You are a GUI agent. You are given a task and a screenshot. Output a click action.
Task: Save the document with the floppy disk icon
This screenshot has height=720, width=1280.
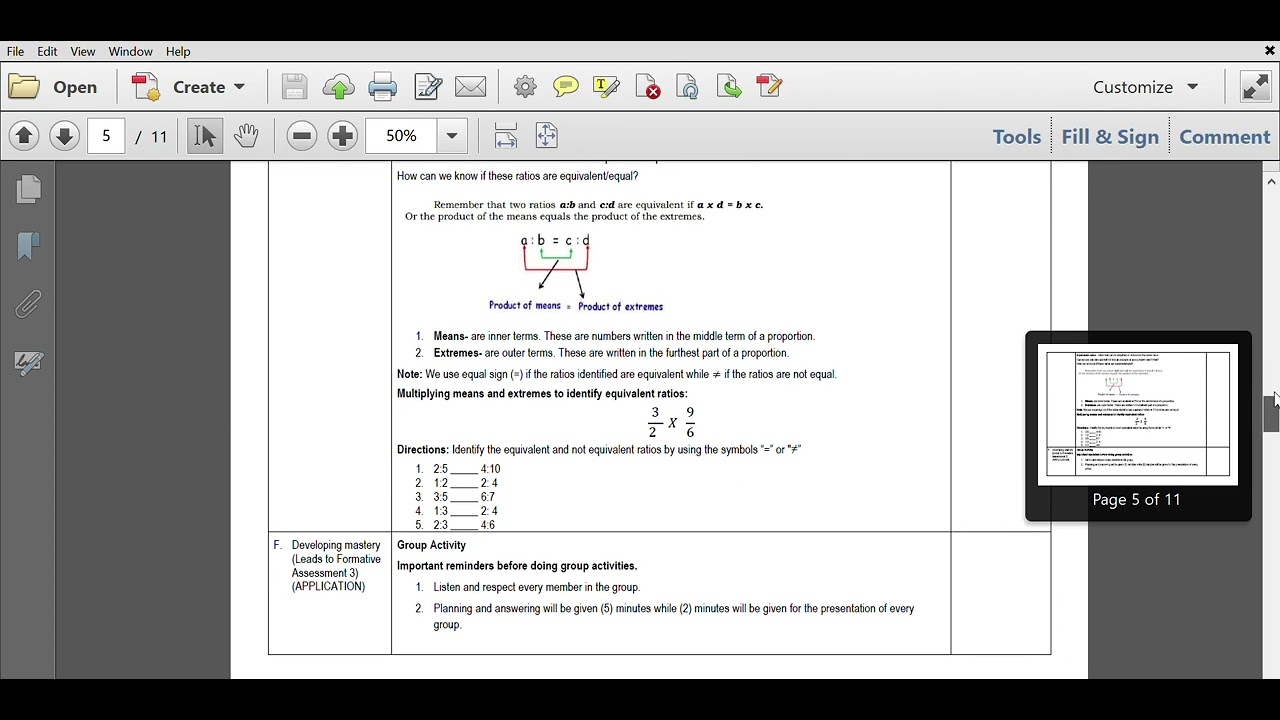click(294, 87)
